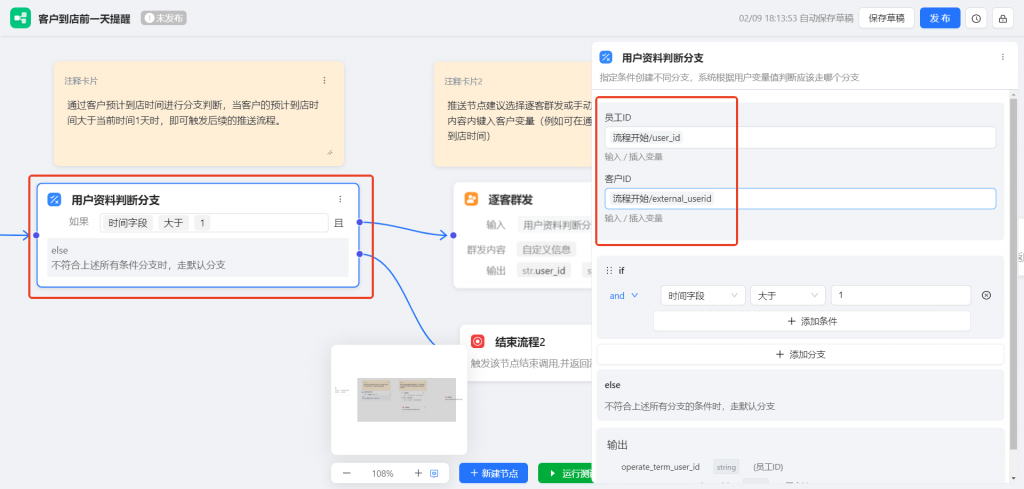Image resolution: width=1024 pixels, height=489 pixels.
Task: Click the else section in side panel
Action: (x=800, y=395)
